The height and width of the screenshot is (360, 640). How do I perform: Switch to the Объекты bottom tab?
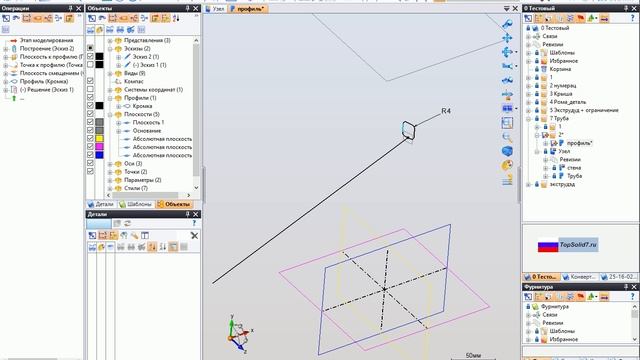(x=174, y=204)
